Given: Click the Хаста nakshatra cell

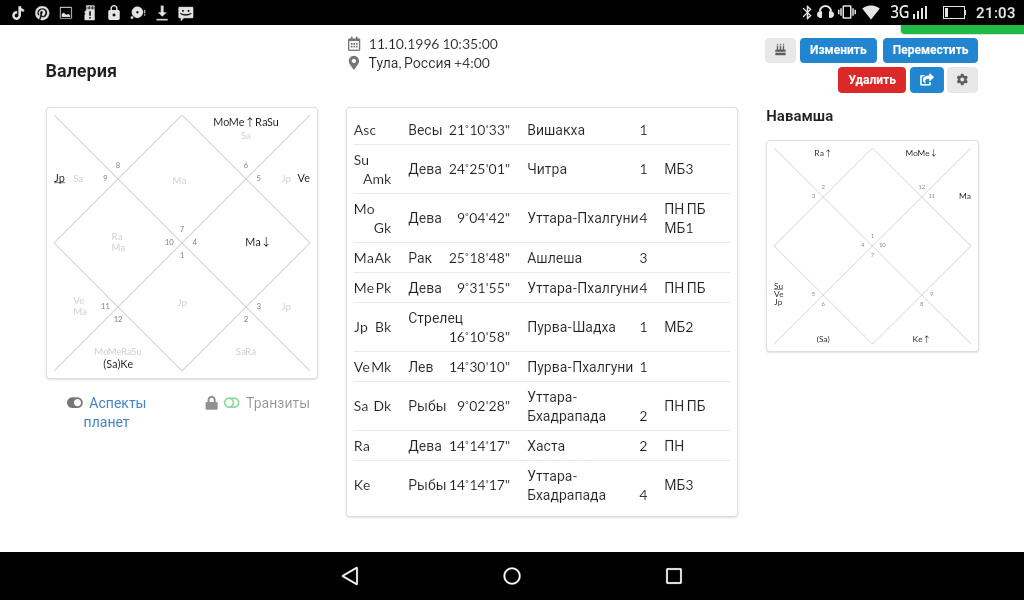Looking at the screenshot, I should (x=546, y=446).
